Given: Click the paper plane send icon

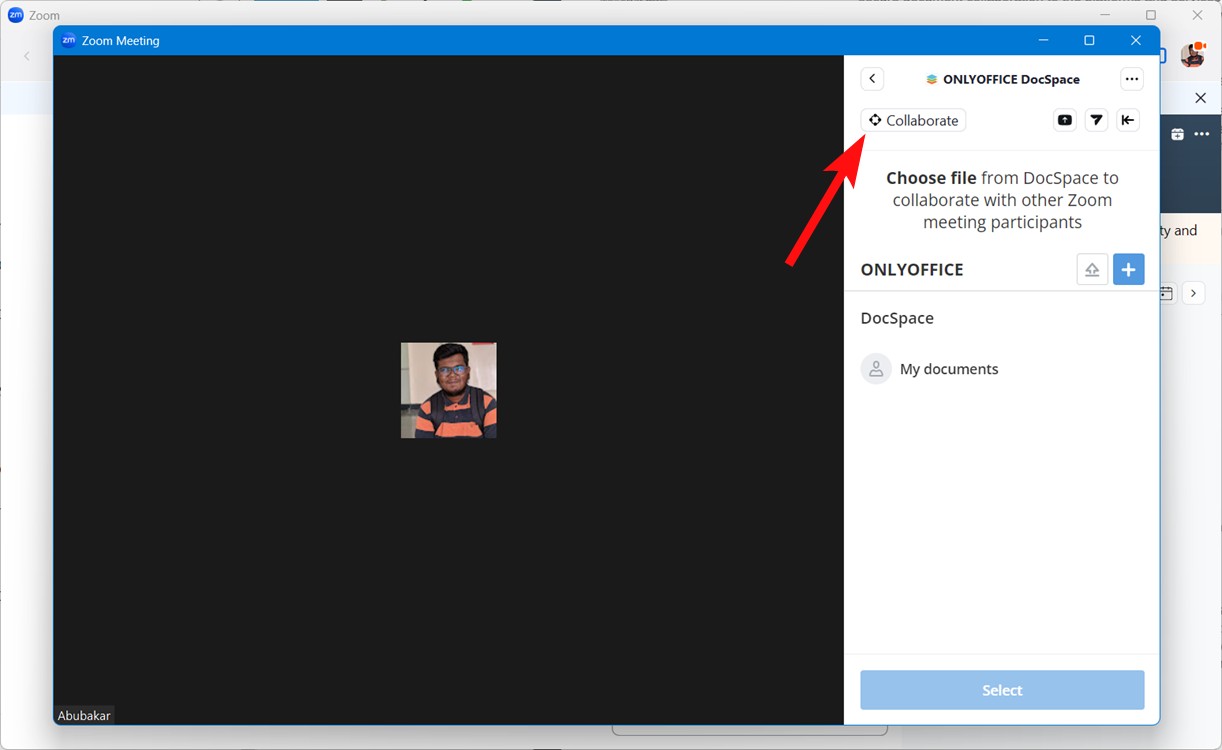Looking at the screenshot, I should pyautogui.click(x=1096, y=119).
